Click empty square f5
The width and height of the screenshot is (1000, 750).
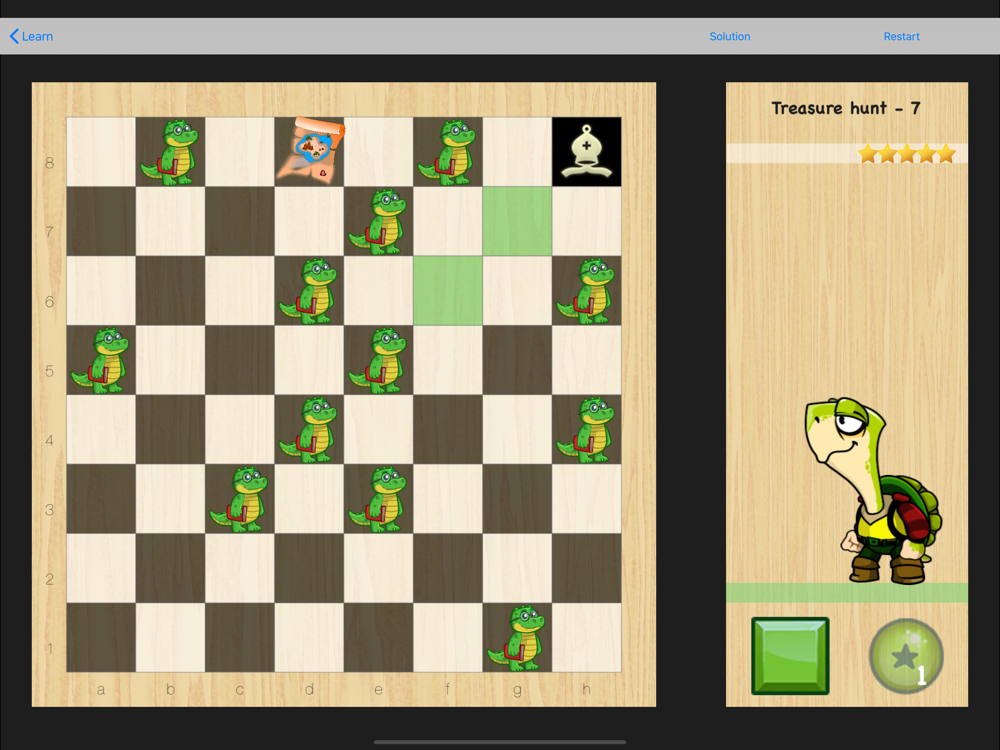448,360
